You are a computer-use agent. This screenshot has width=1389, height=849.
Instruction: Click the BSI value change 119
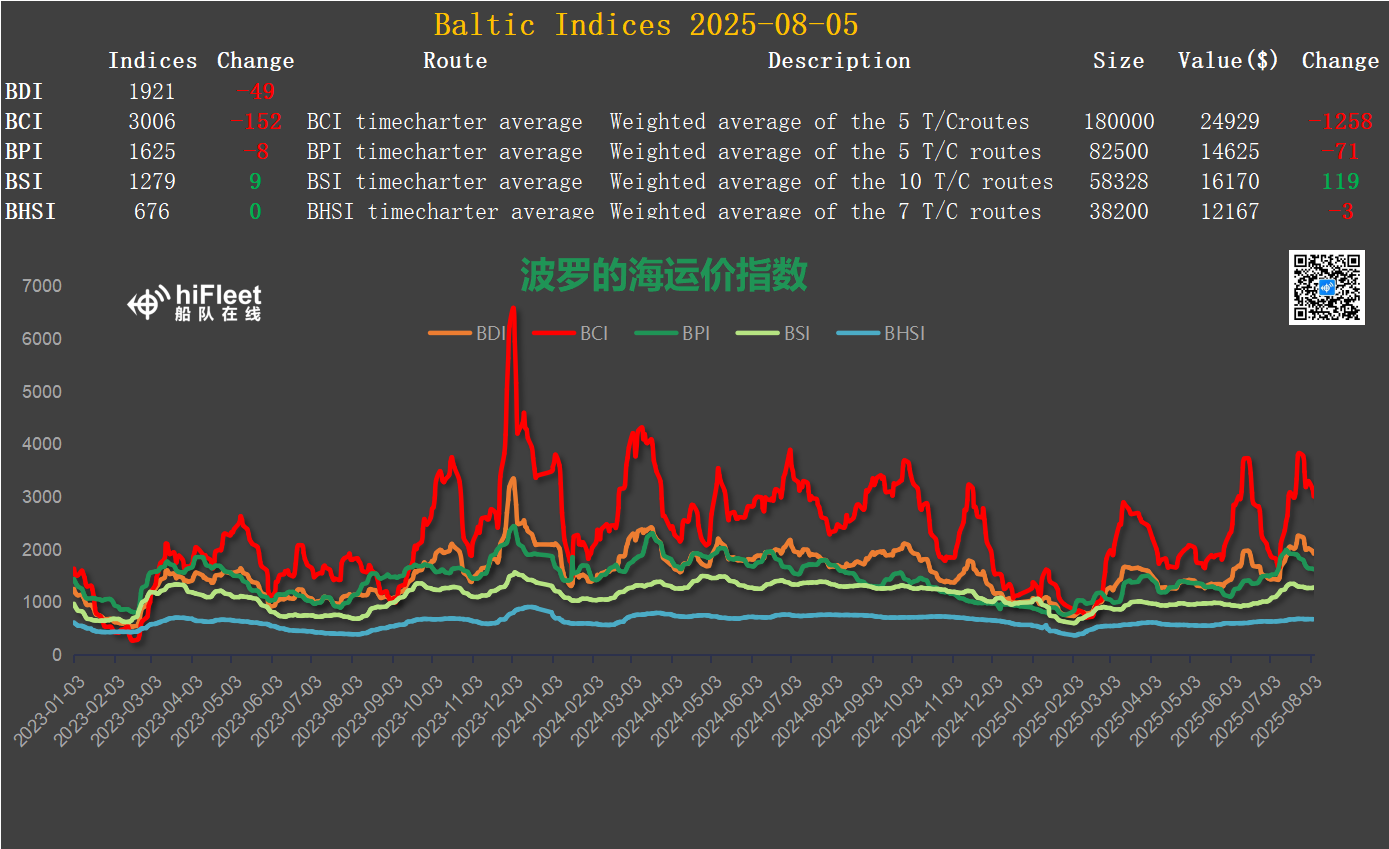point(1340,182)
